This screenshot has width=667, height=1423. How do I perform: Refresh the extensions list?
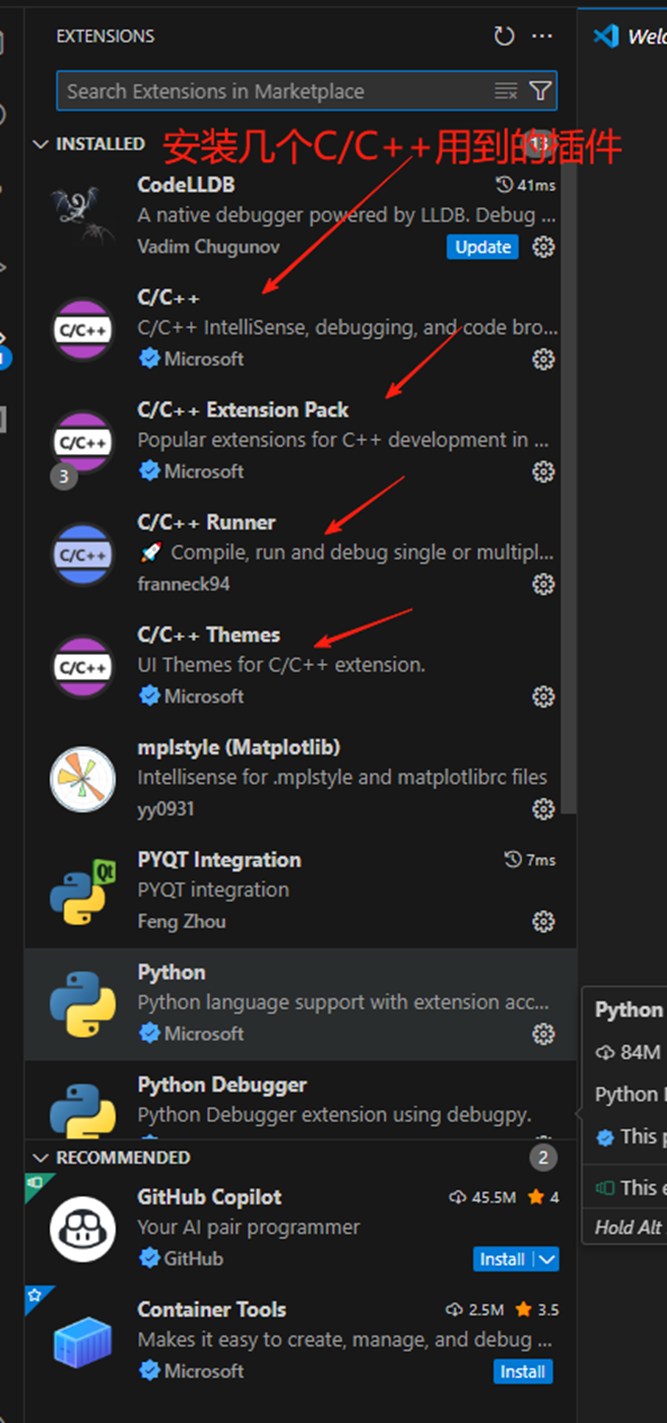point(504,37)
